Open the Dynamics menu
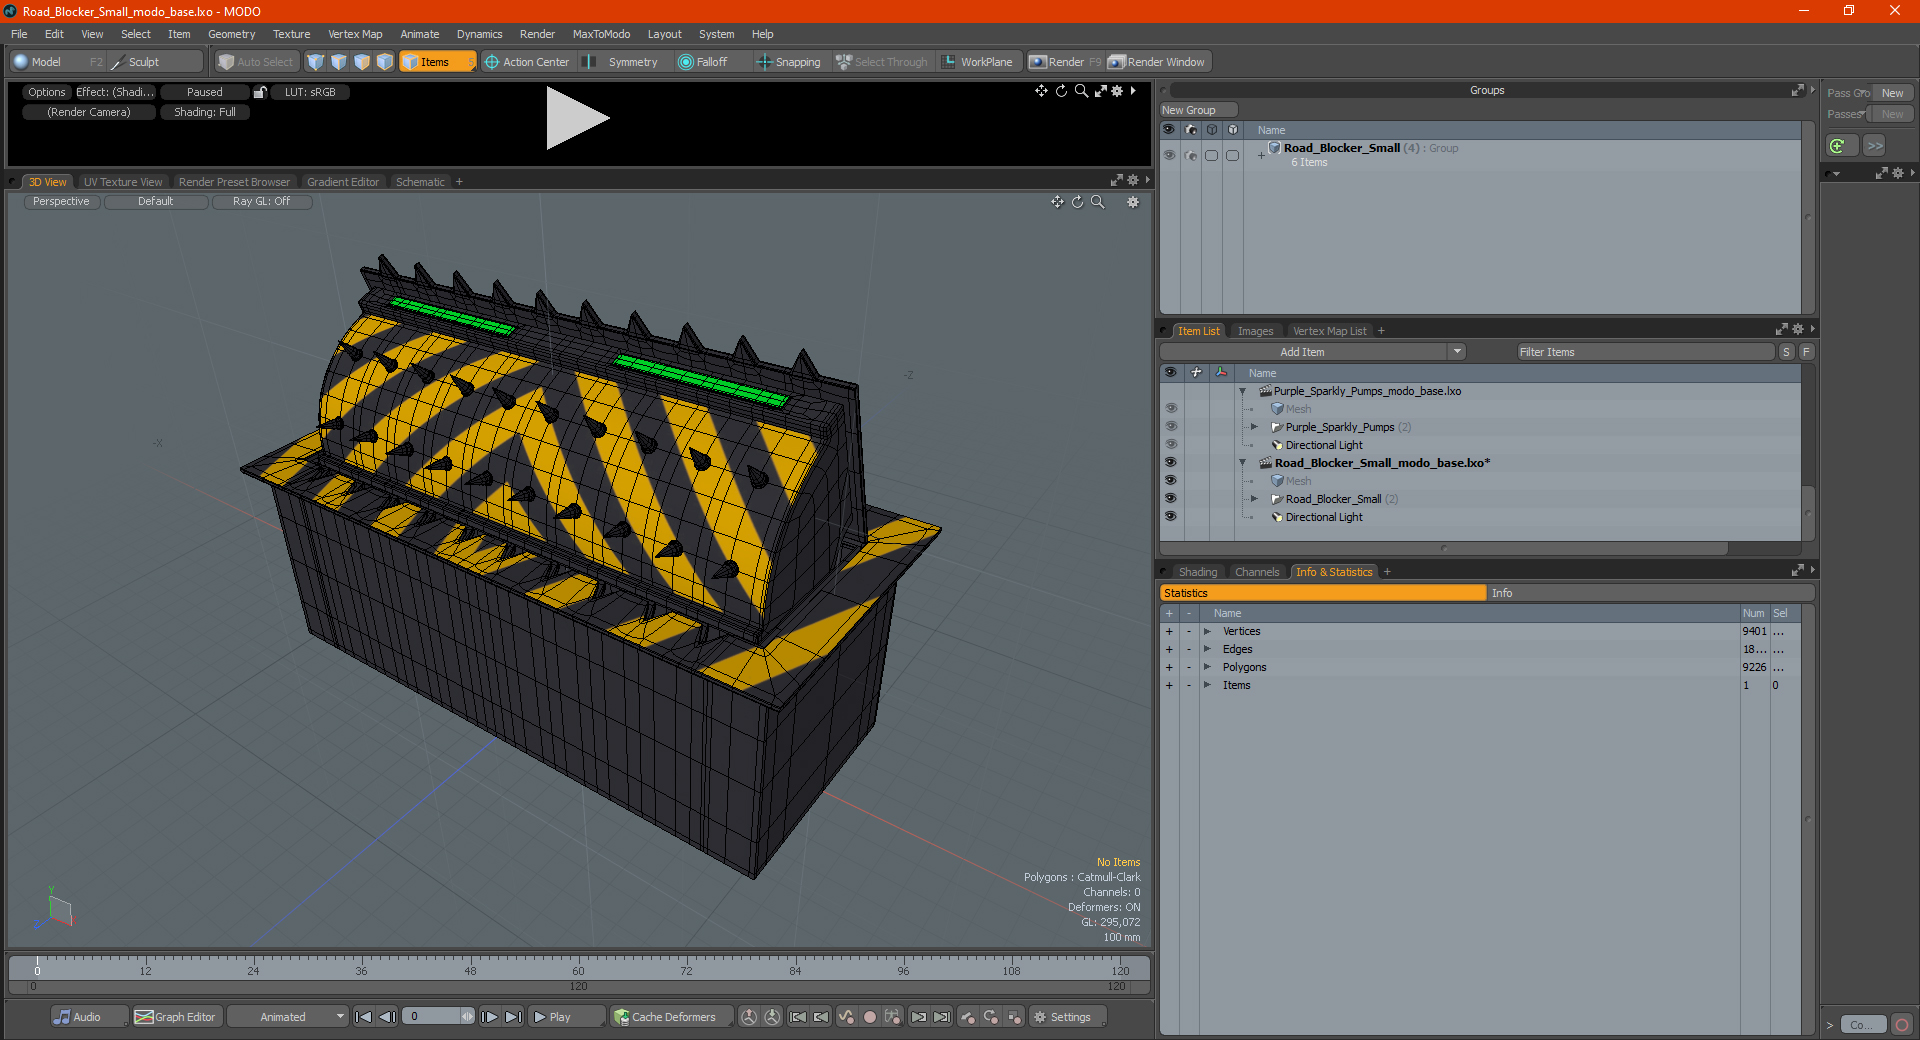The image size is (1920, 1040). click(479, 34)
